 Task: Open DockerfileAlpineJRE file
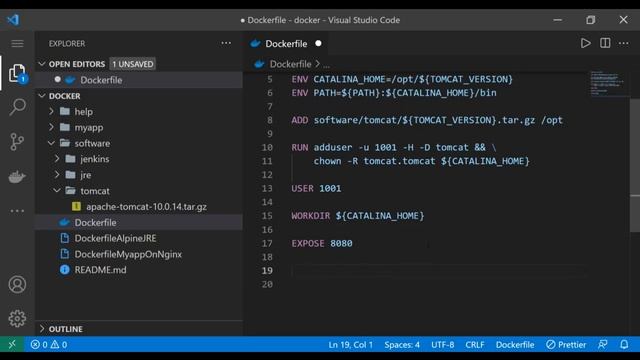pos(139,238)
